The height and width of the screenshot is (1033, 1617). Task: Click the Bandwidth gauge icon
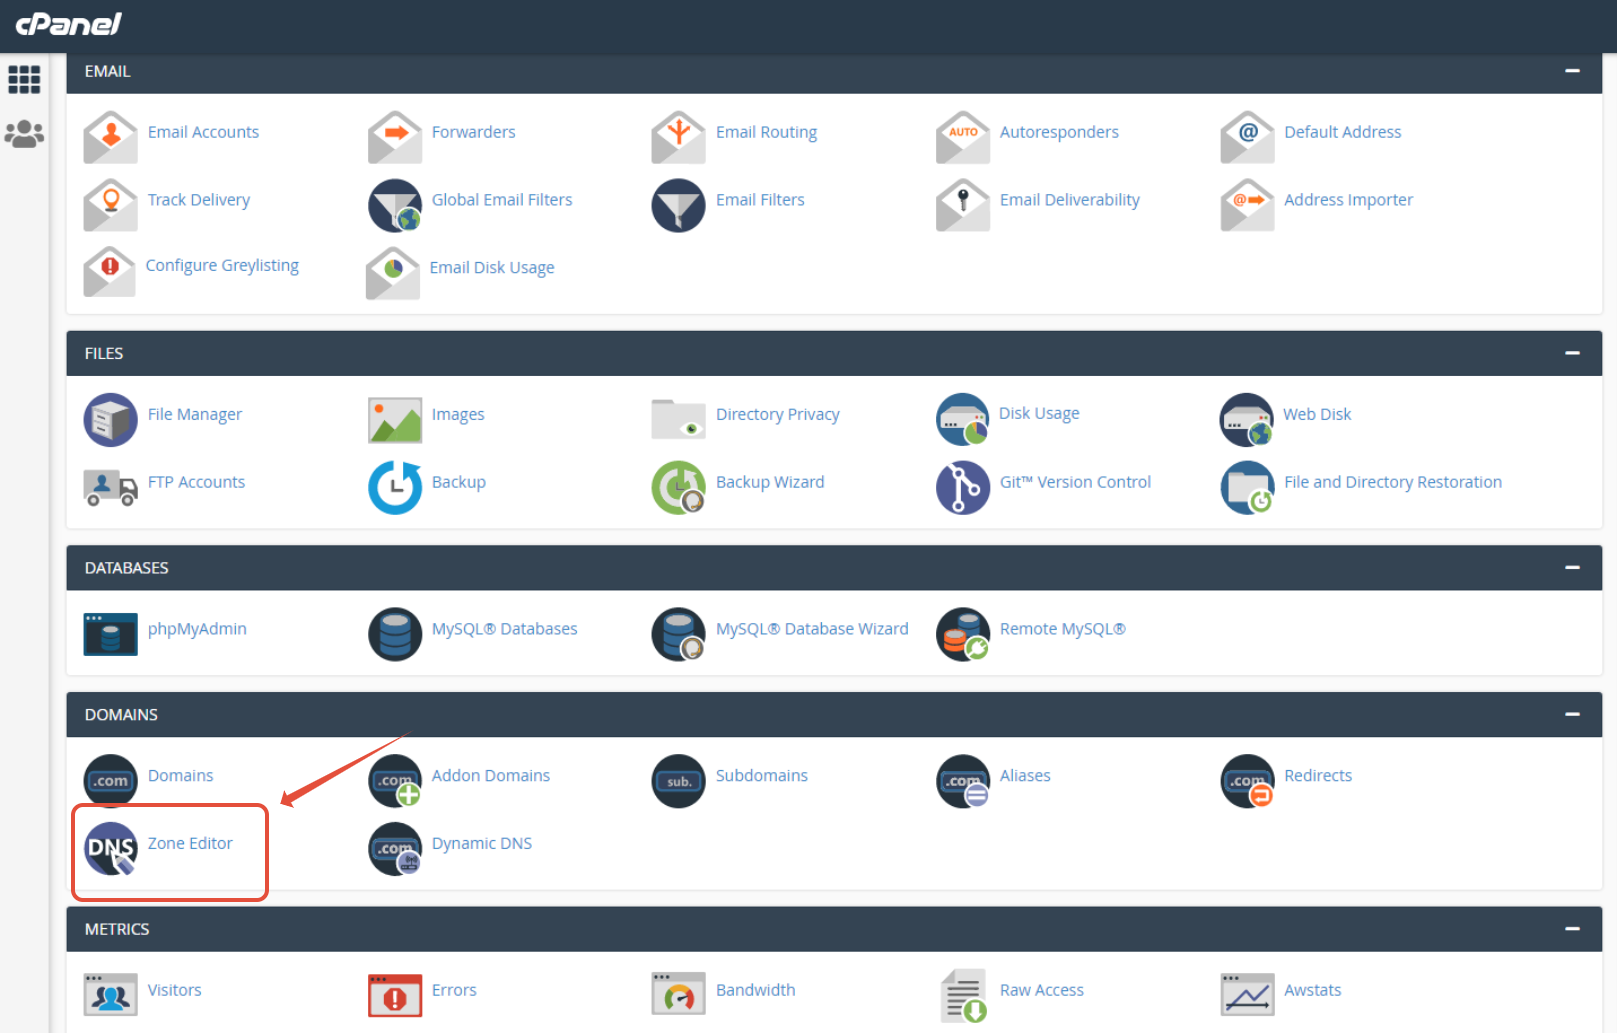[679, 995]
